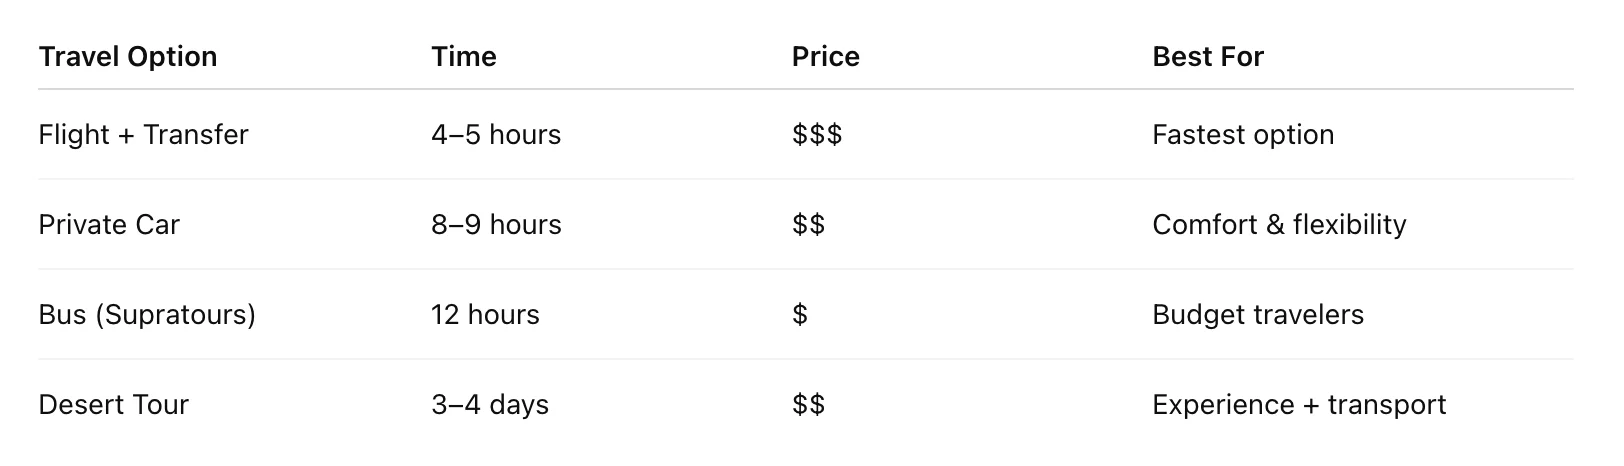Click the Comfort & flexibility cell

pyautogui.click(x=1279, y=225)
